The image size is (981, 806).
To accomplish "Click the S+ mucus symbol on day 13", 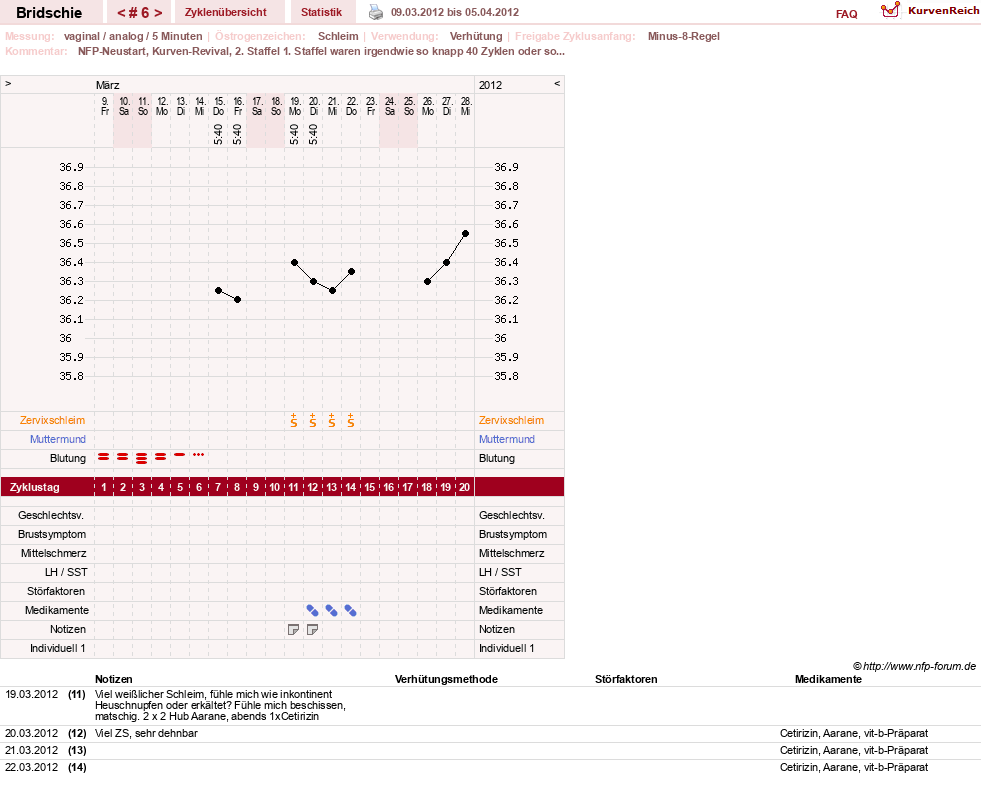I will click(332, 421).
